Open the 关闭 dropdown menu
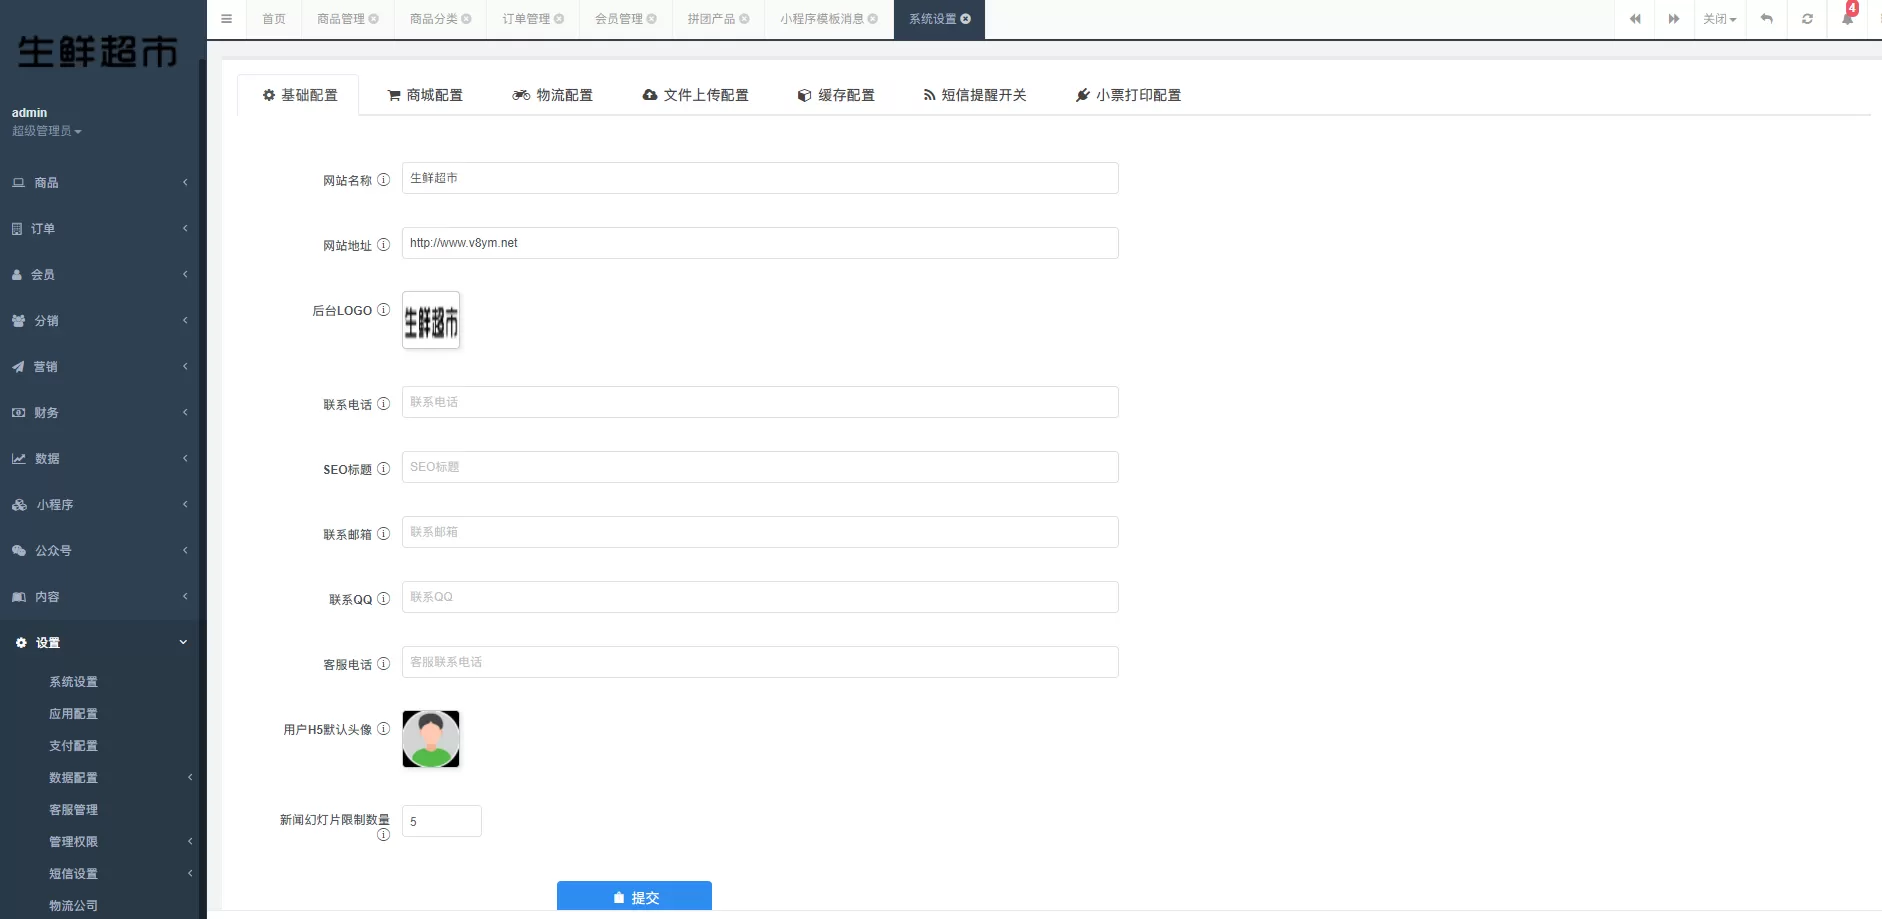This screenshot has height=919, width=1882. (1719, 19)
